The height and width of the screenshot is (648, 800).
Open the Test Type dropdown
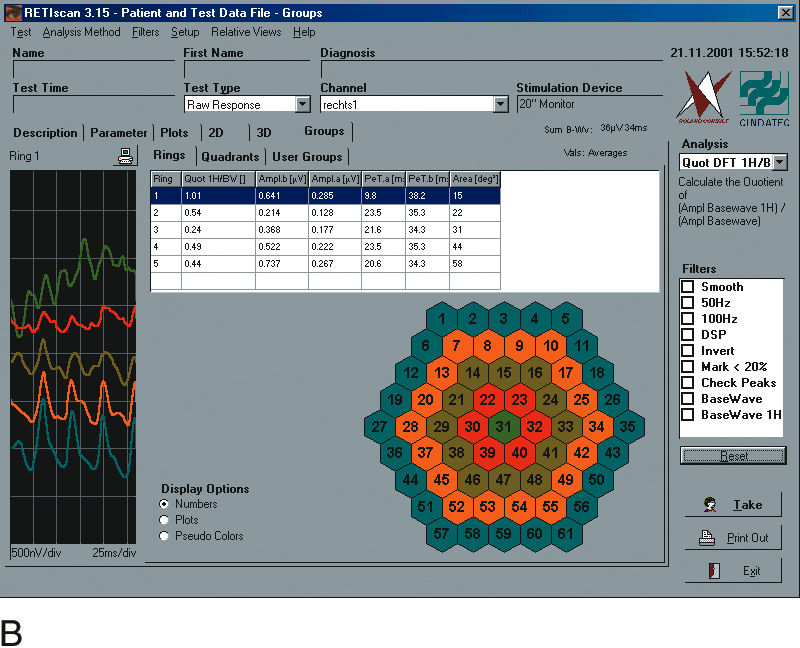click(303, 105)
